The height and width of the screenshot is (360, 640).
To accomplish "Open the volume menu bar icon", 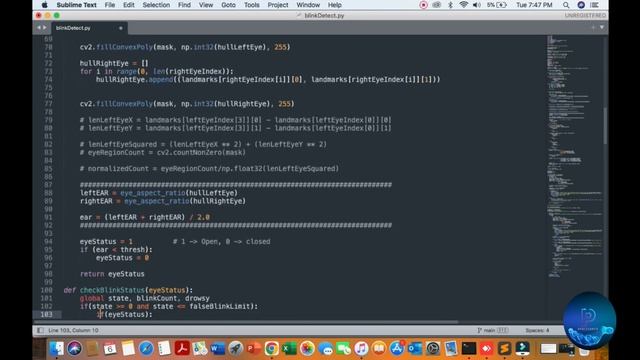I will 476,5.
